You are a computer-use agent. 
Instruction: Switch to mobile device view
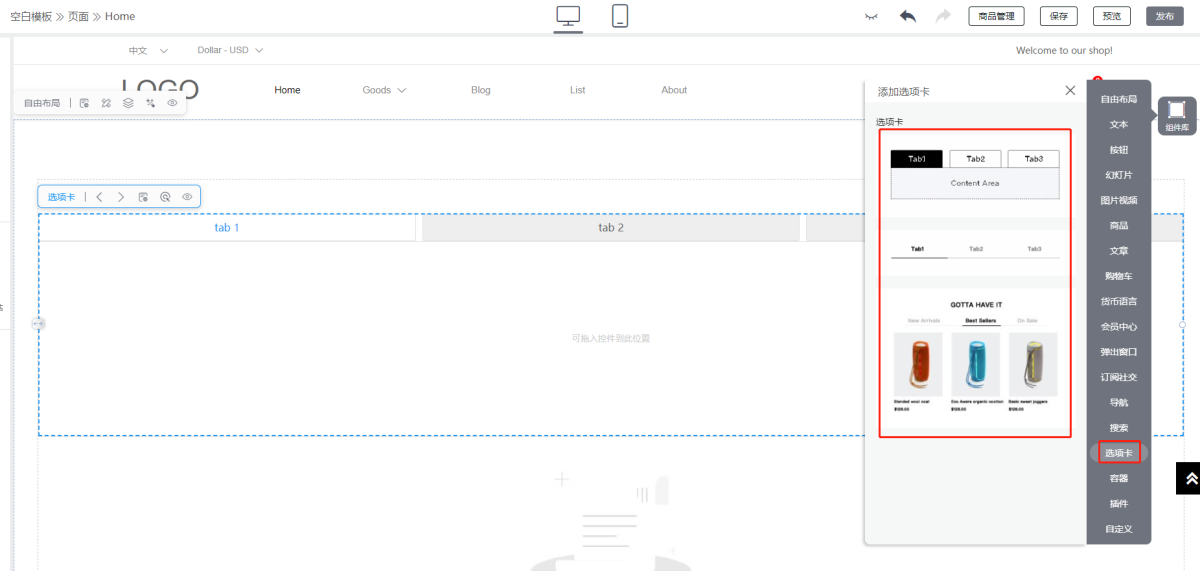coord(620,16)
